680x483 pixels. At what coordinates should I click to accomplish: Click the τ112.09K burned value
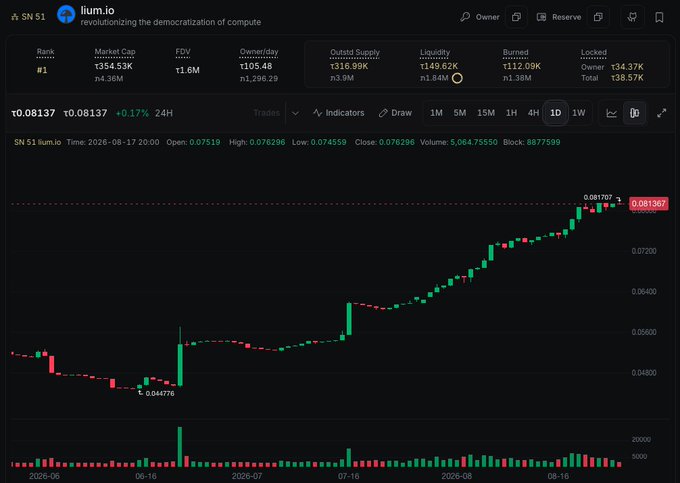[522, 66]
